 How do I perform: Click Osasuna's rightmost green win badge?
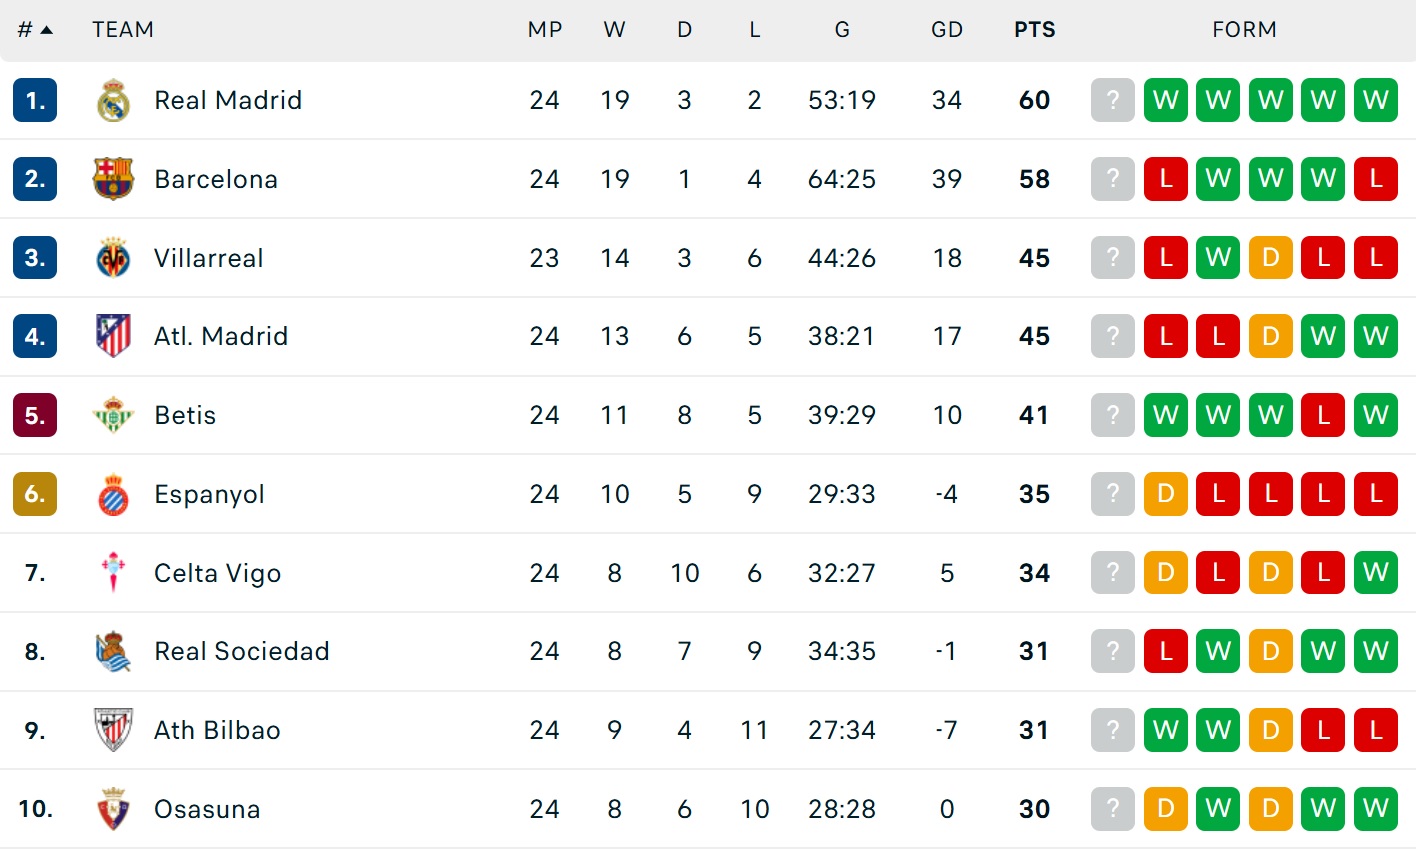click(1376, 809)
